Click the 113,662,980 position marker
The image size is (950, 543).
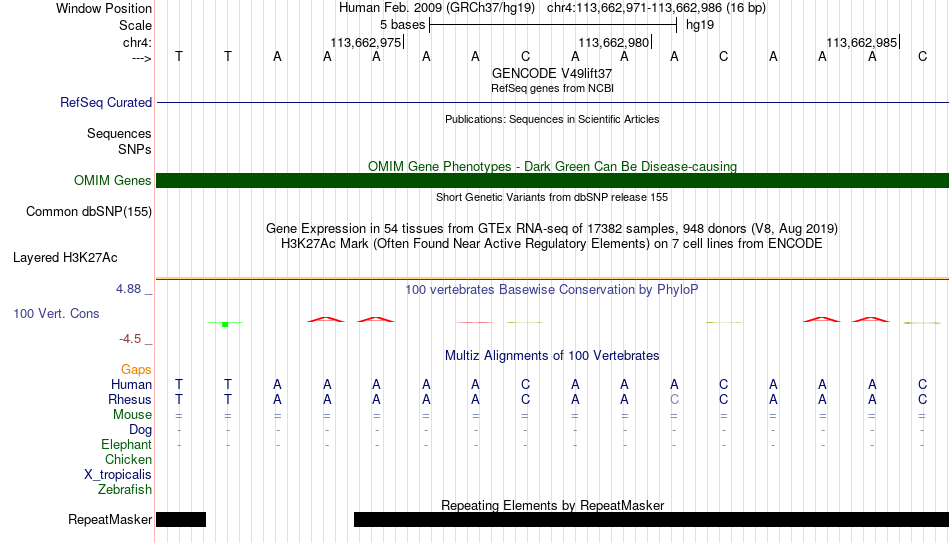click(x=614, y=42)
